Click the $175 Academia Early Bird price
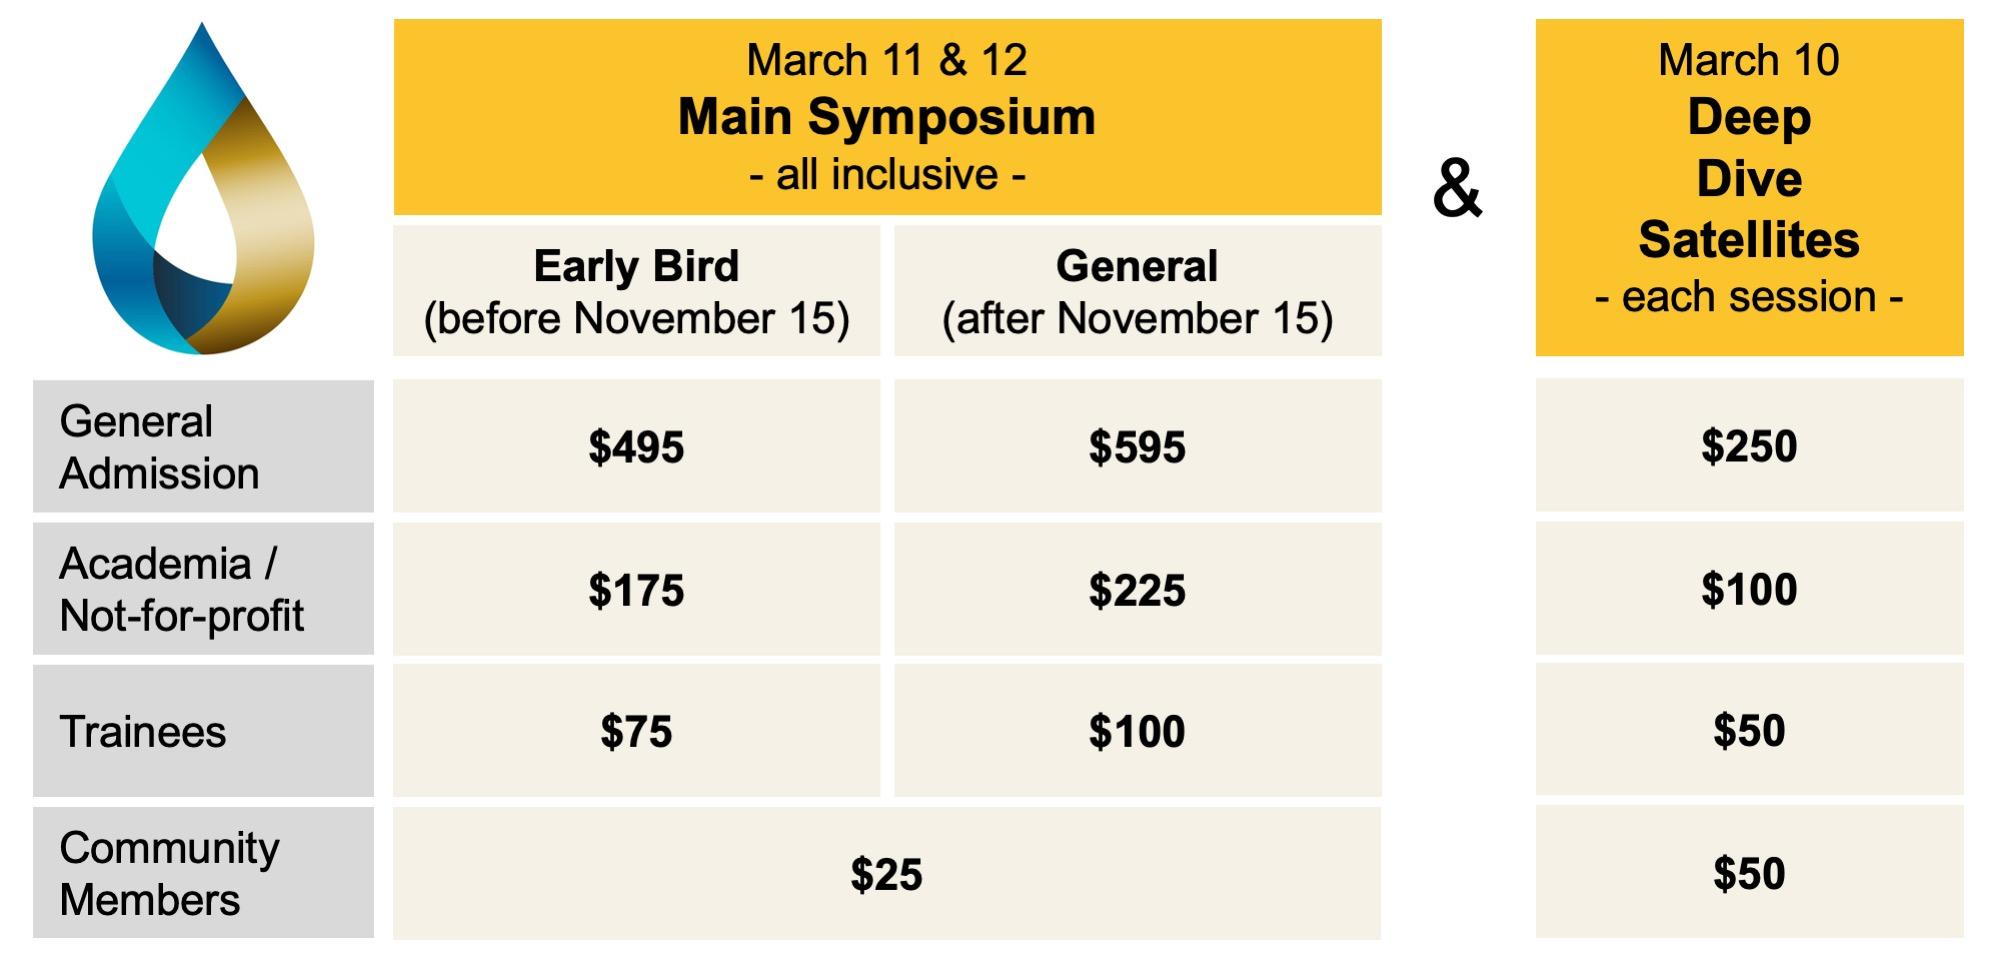Image resolution: width=2000 pixels, height=974 pixels. point(636,589)
